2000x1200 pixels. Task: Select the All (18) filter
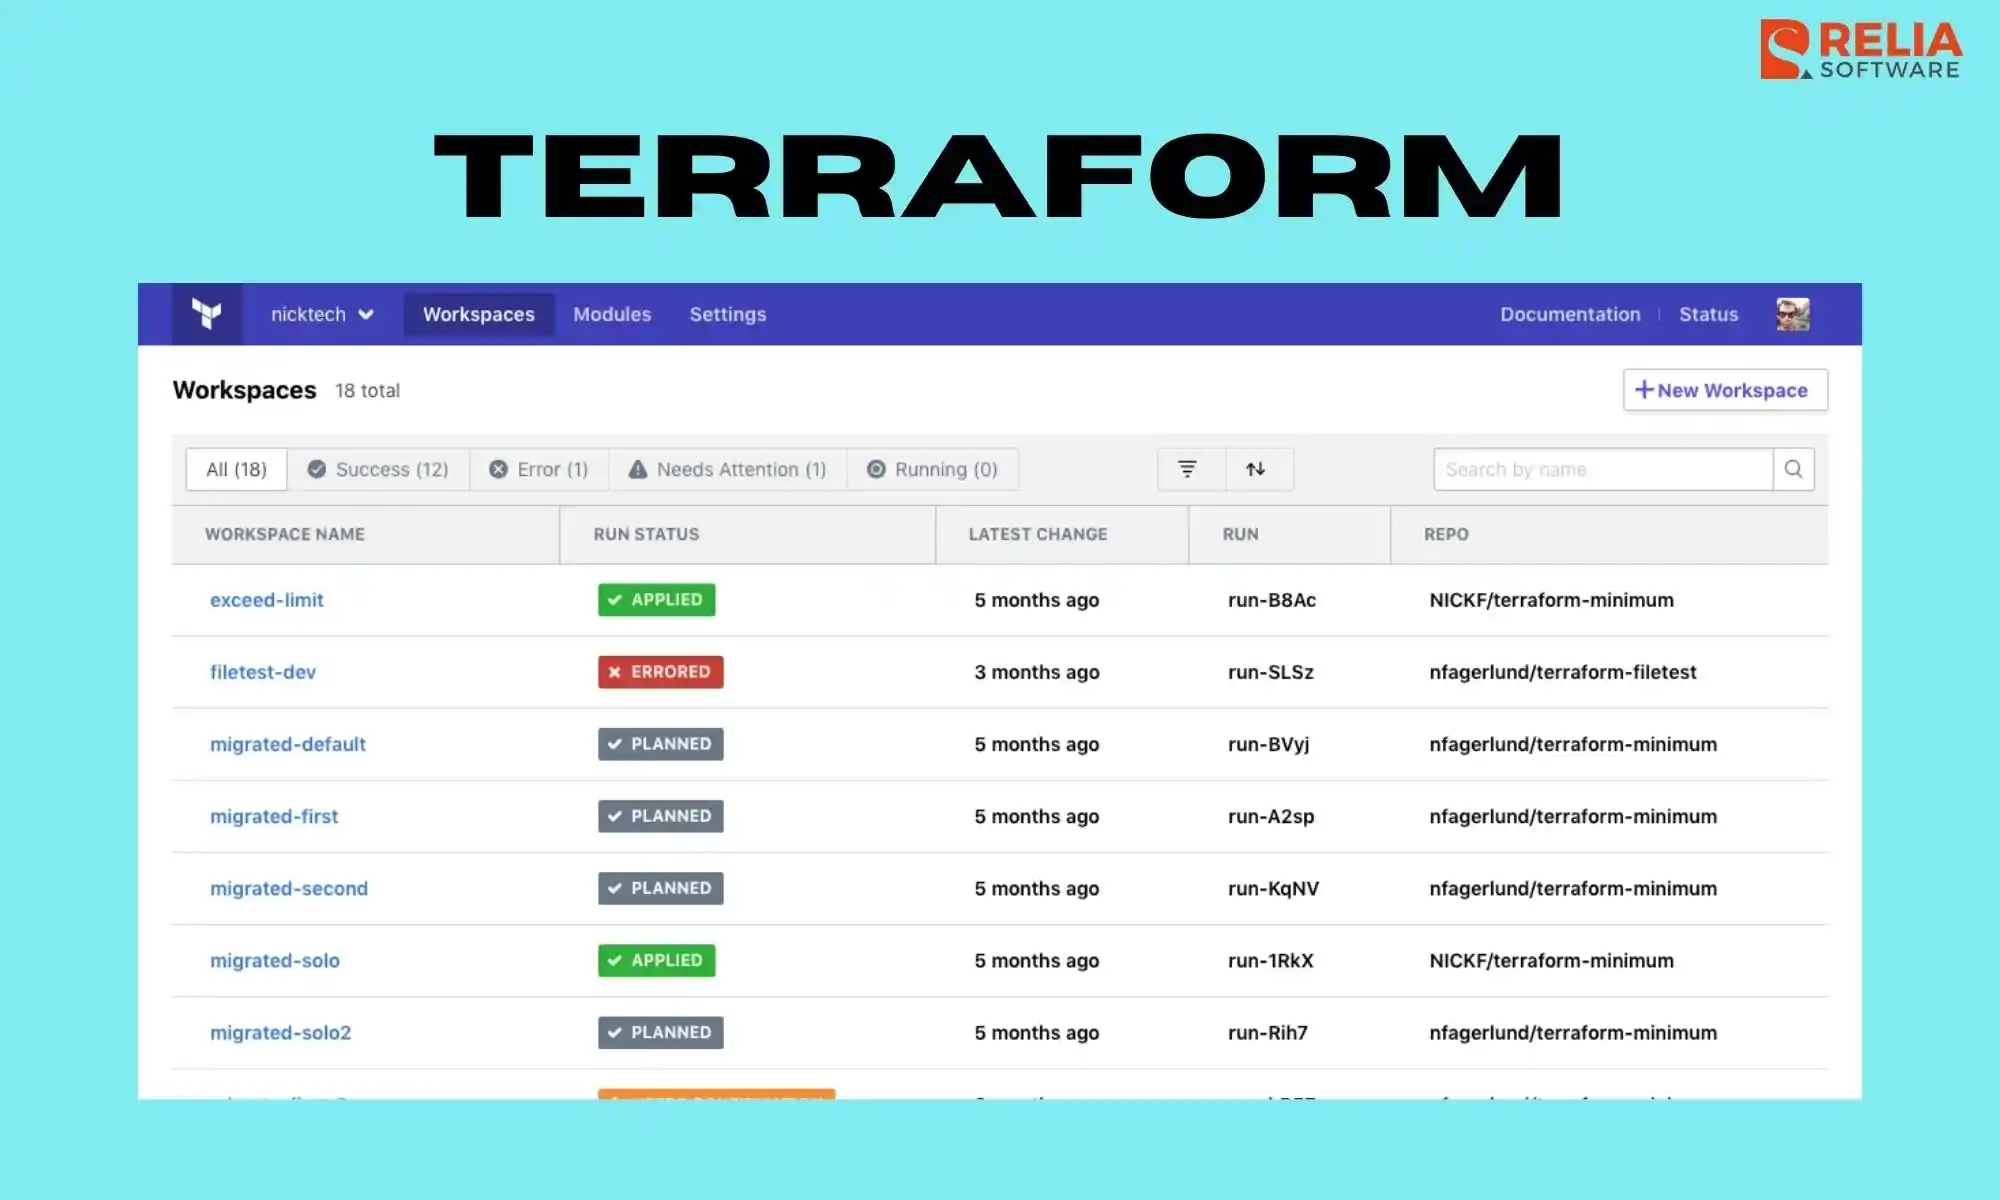click(237, 469)
